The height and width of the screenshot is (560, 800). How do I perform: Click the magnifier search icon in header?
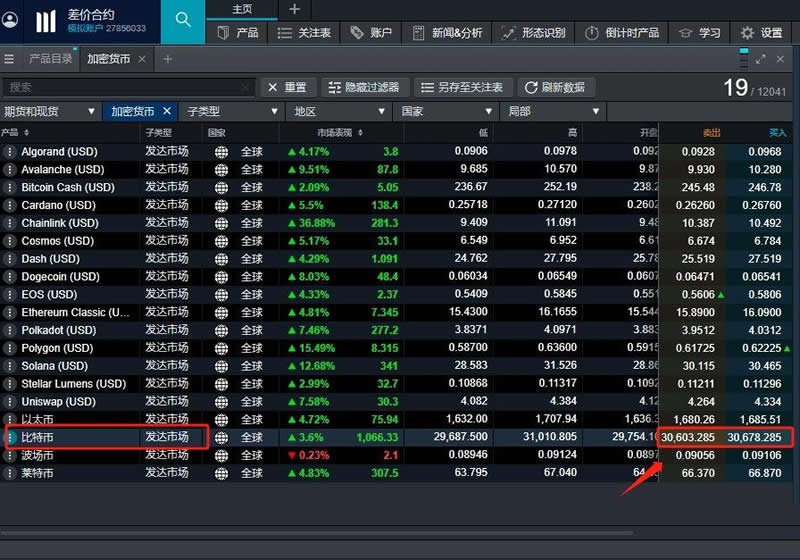182,20
